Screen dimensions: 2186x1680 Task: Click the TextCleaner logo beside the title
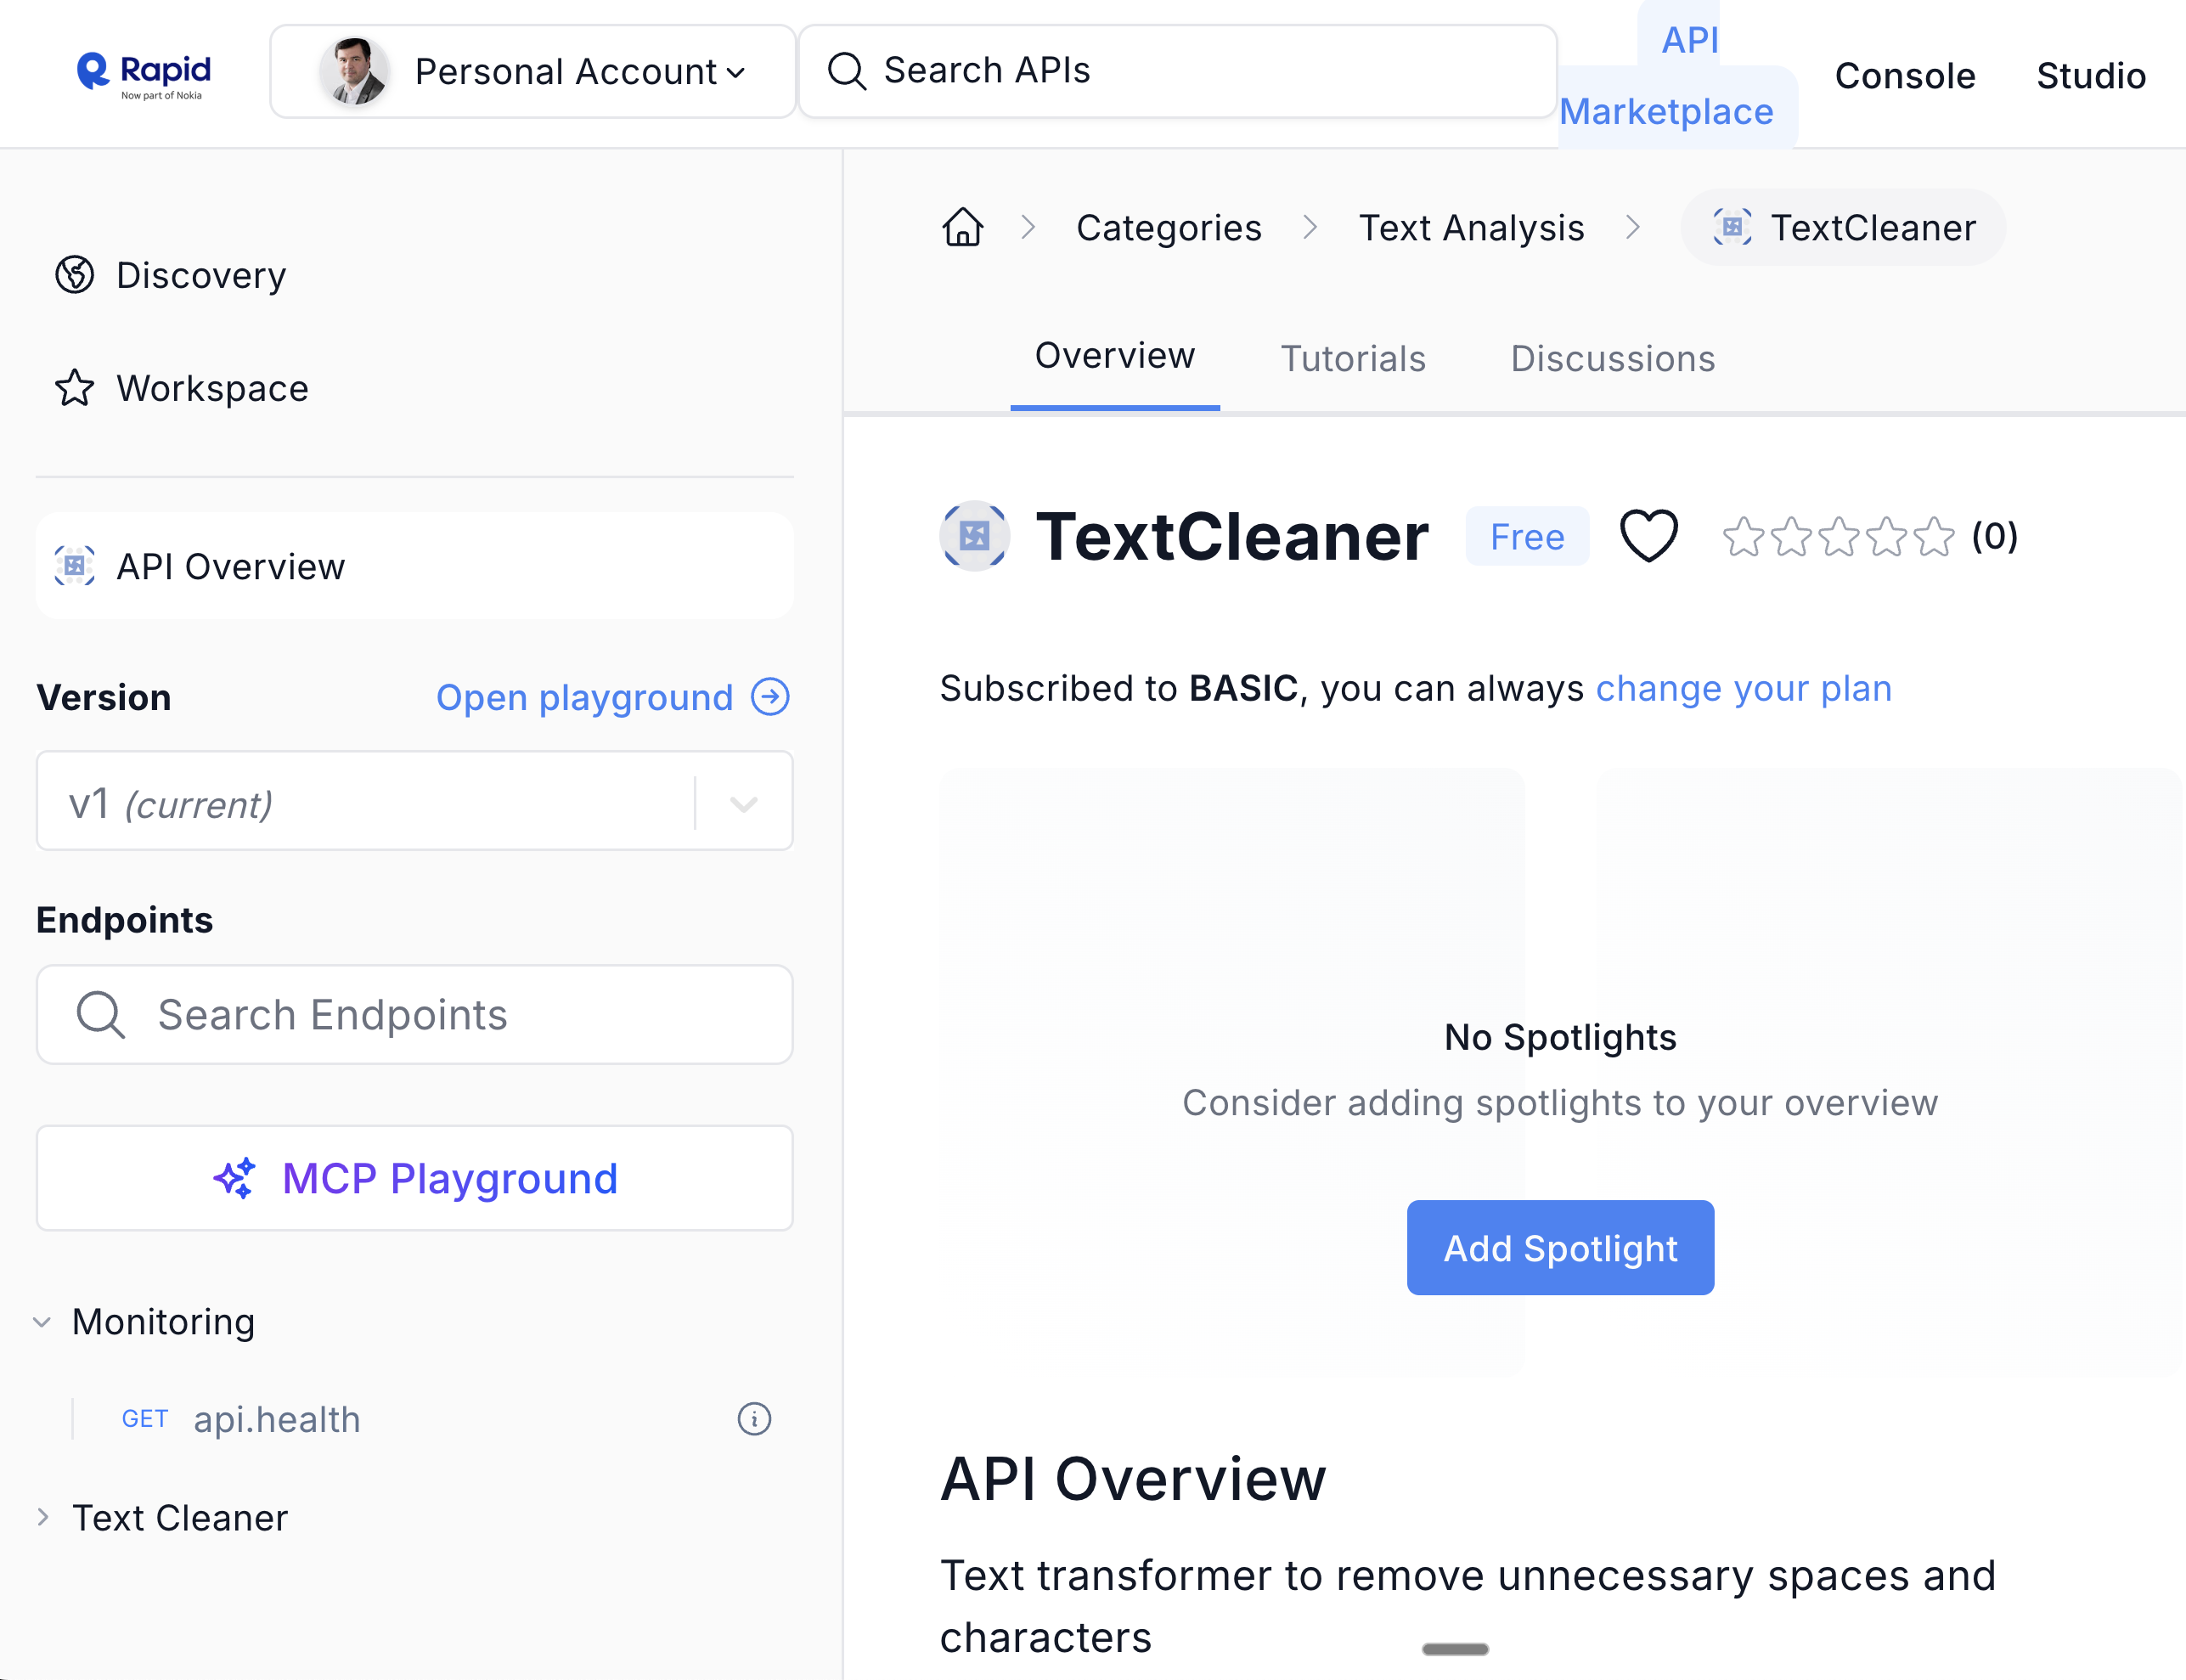coord(974,536)
